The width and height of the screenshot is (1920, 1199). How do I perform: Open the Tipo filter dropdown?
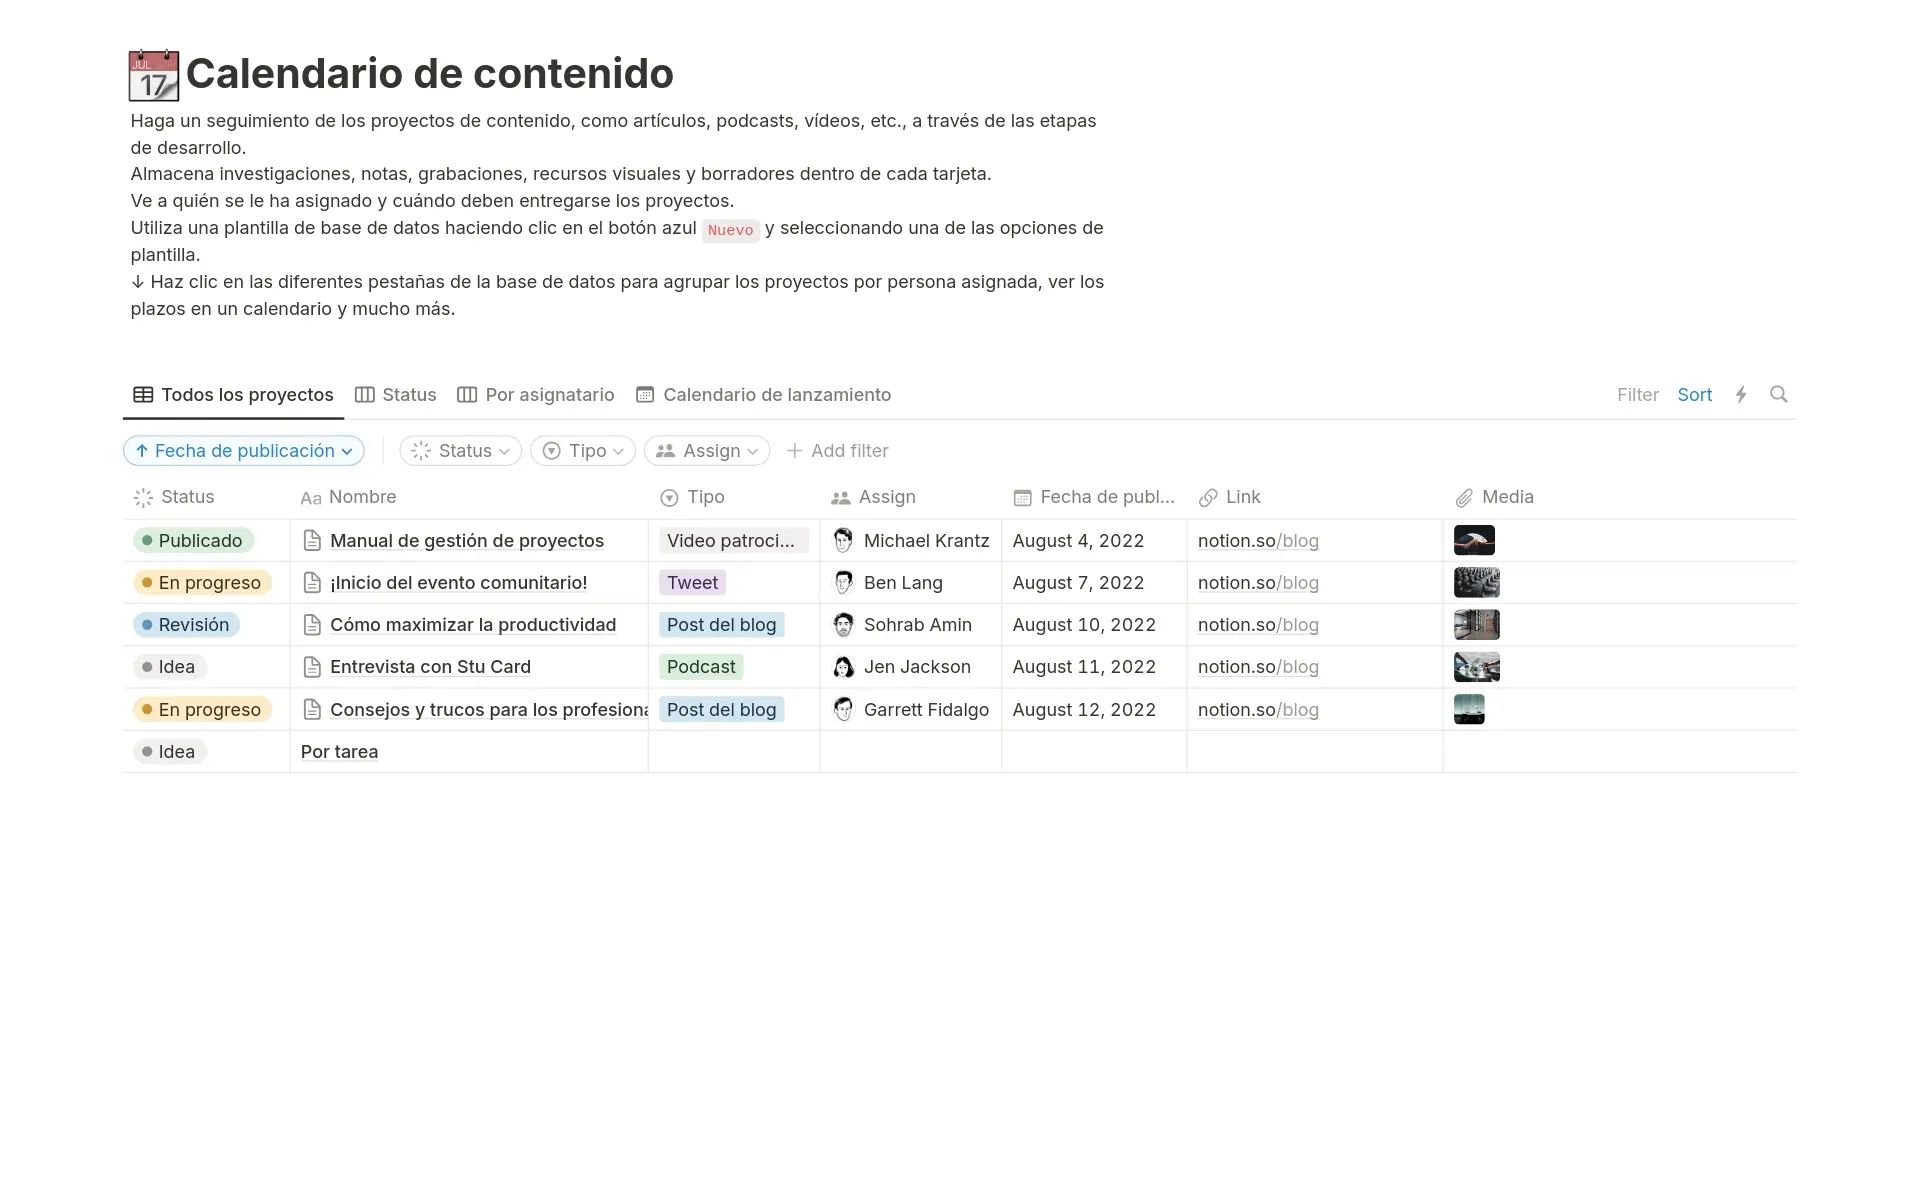coord(582,450)
